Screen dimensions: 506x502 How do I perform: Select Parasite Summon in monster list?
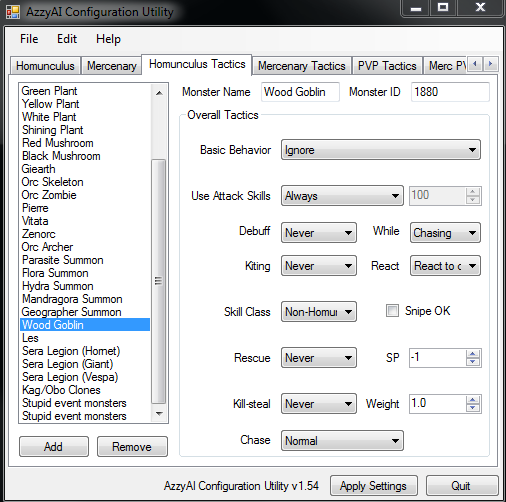(x=85, y=260)
